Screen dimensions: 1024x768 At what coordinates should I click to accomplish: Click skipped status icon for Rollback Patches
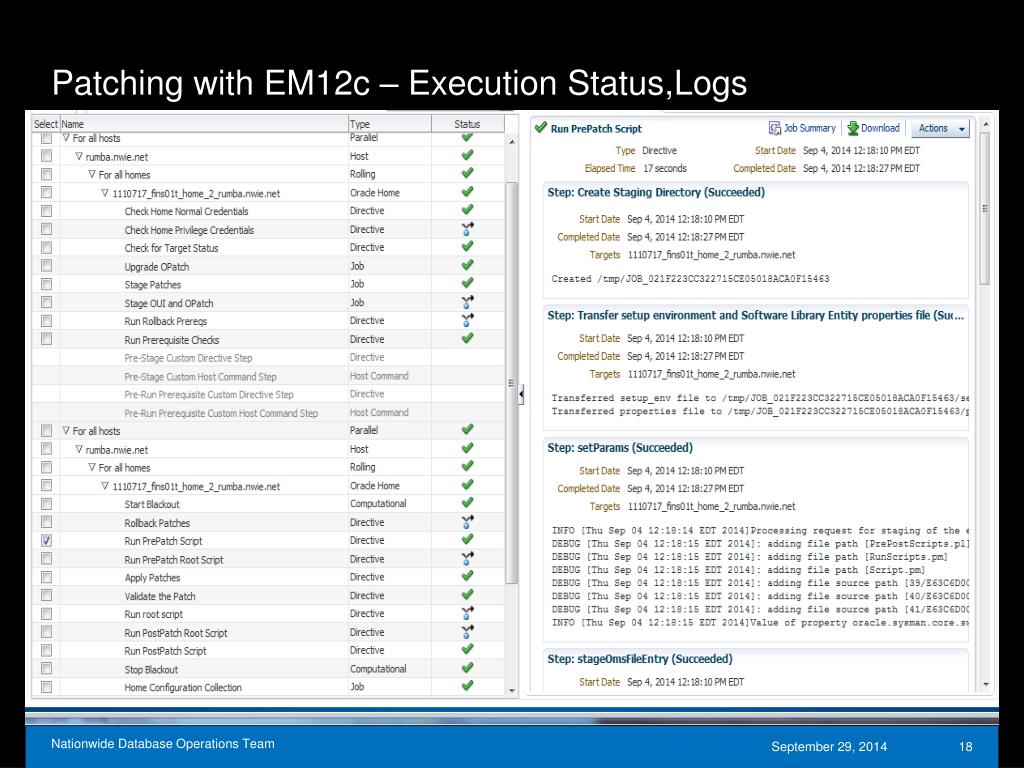pos(467,522)
